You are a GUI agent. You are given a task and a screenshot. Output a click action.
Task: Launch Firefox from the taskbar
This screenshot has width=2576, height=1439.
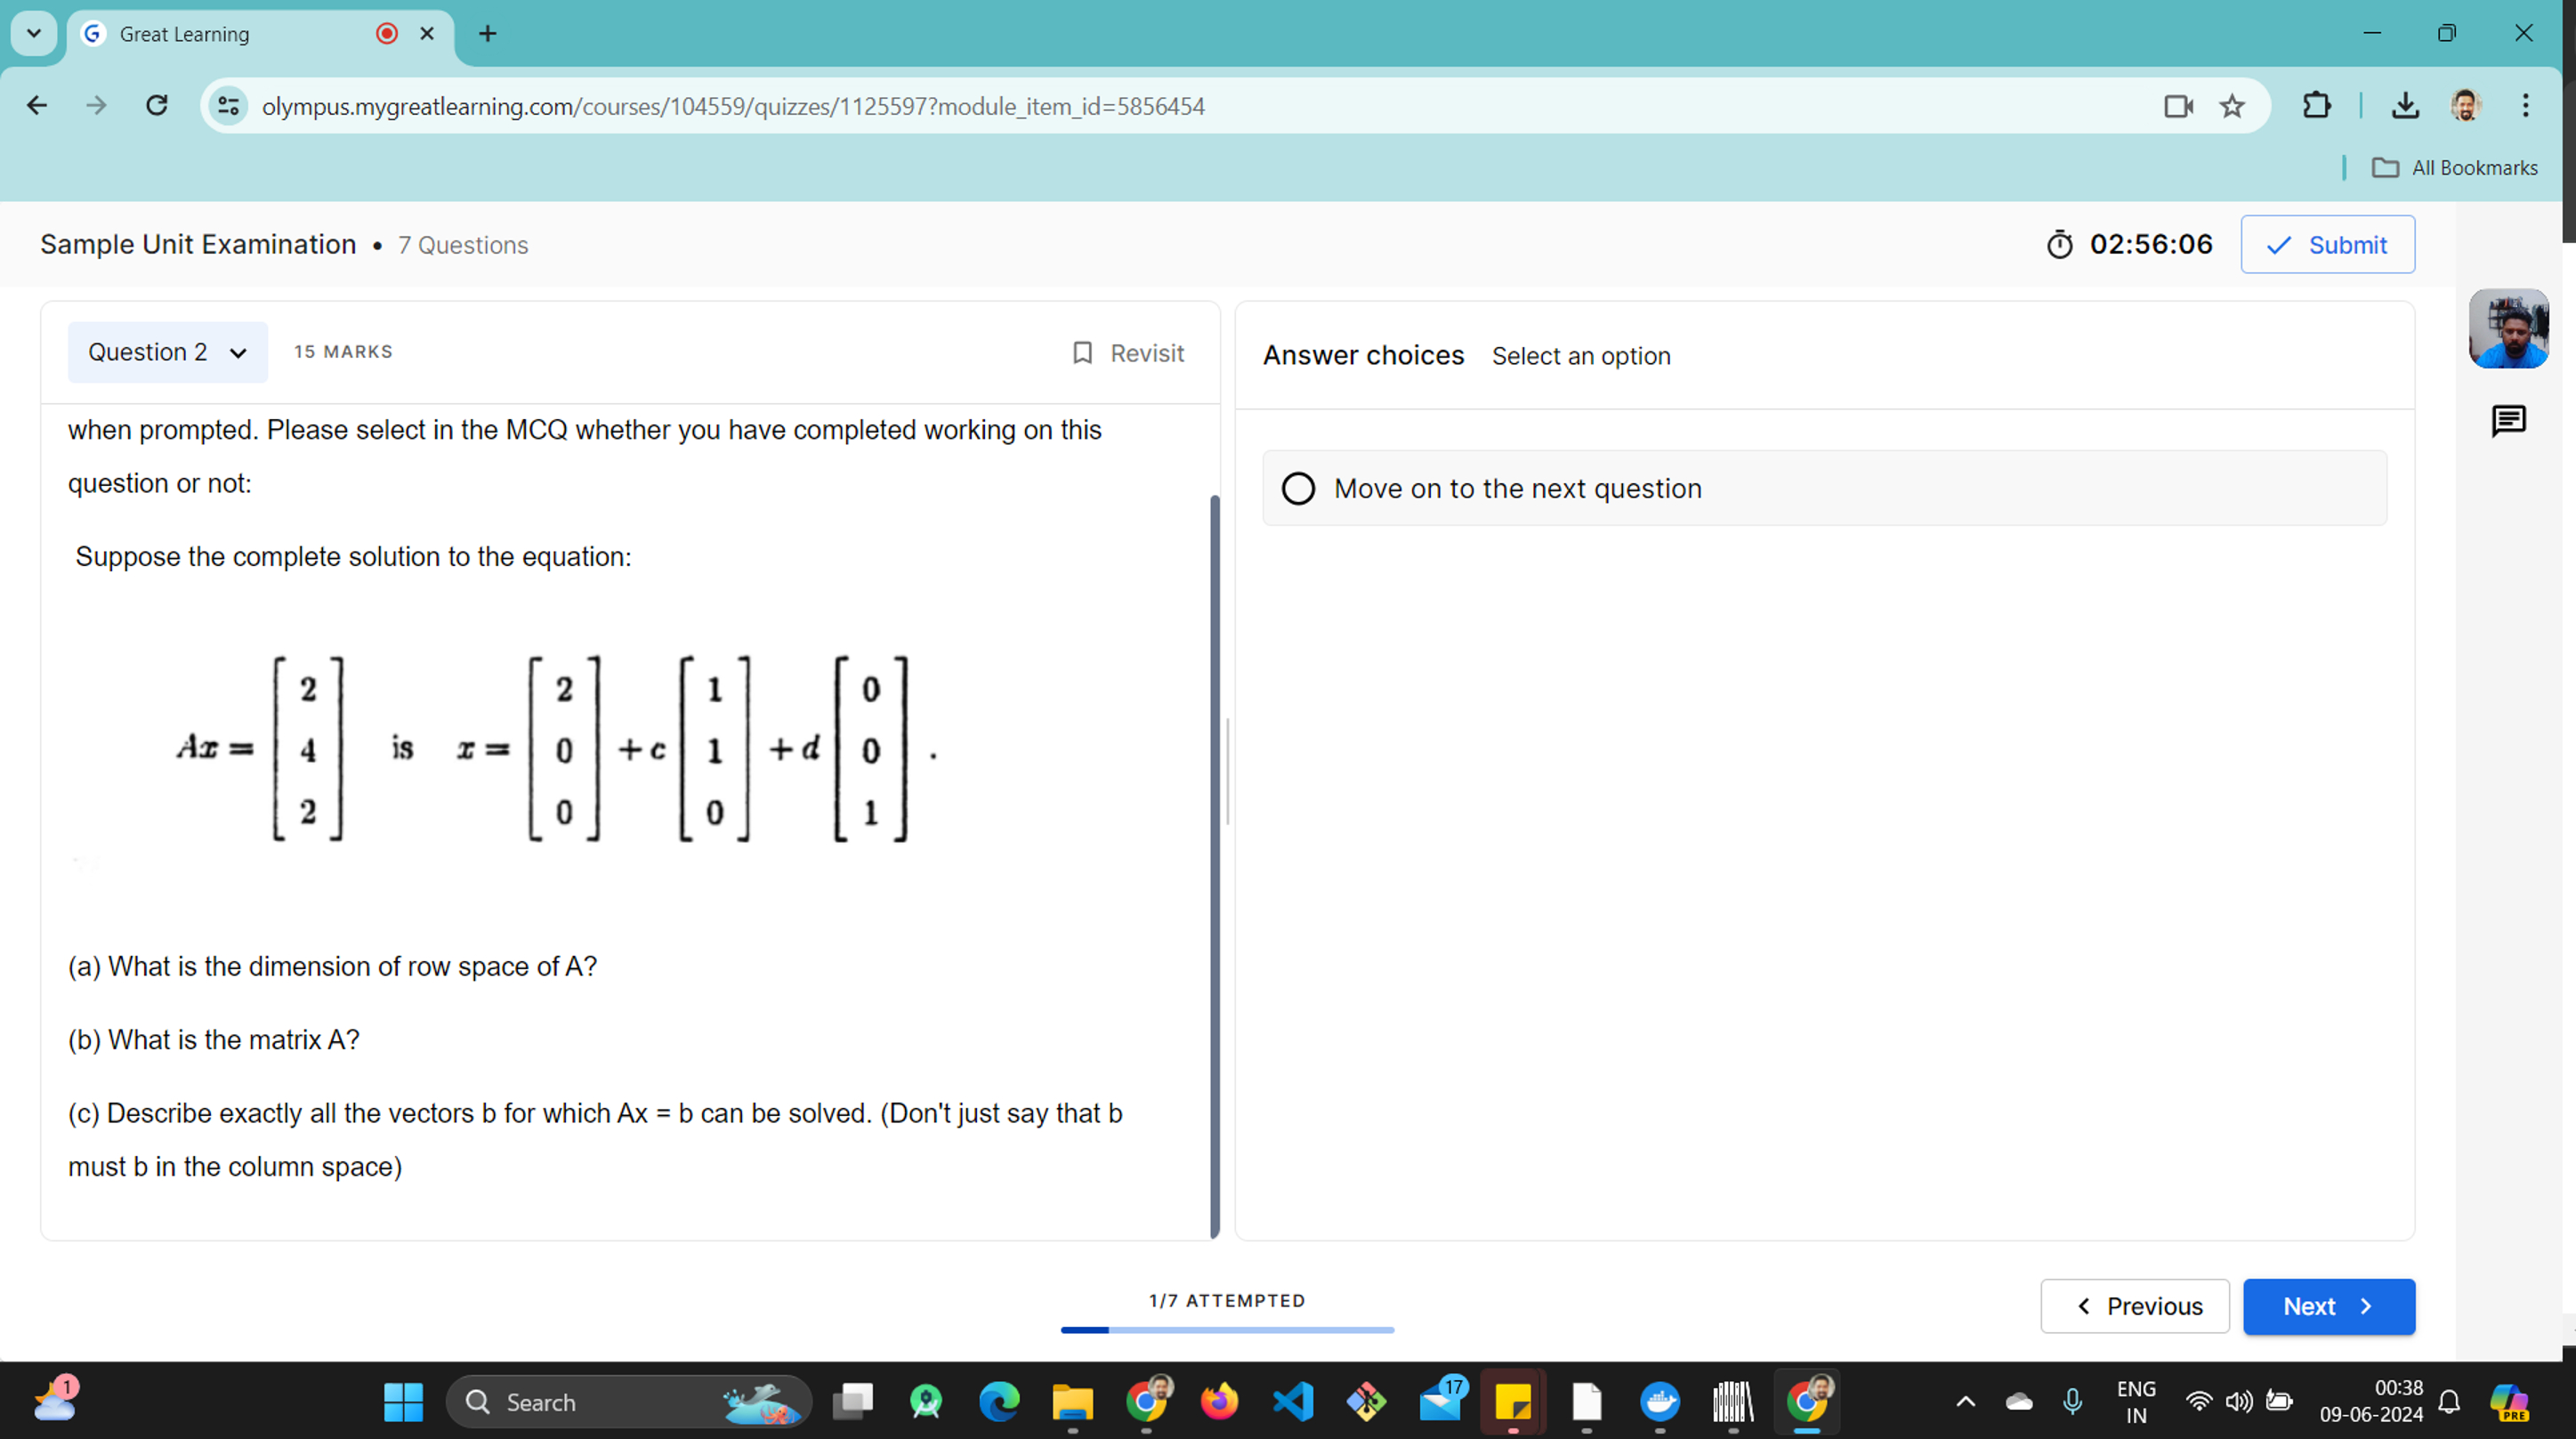pyautogui.click(x=1220, y=1402)
